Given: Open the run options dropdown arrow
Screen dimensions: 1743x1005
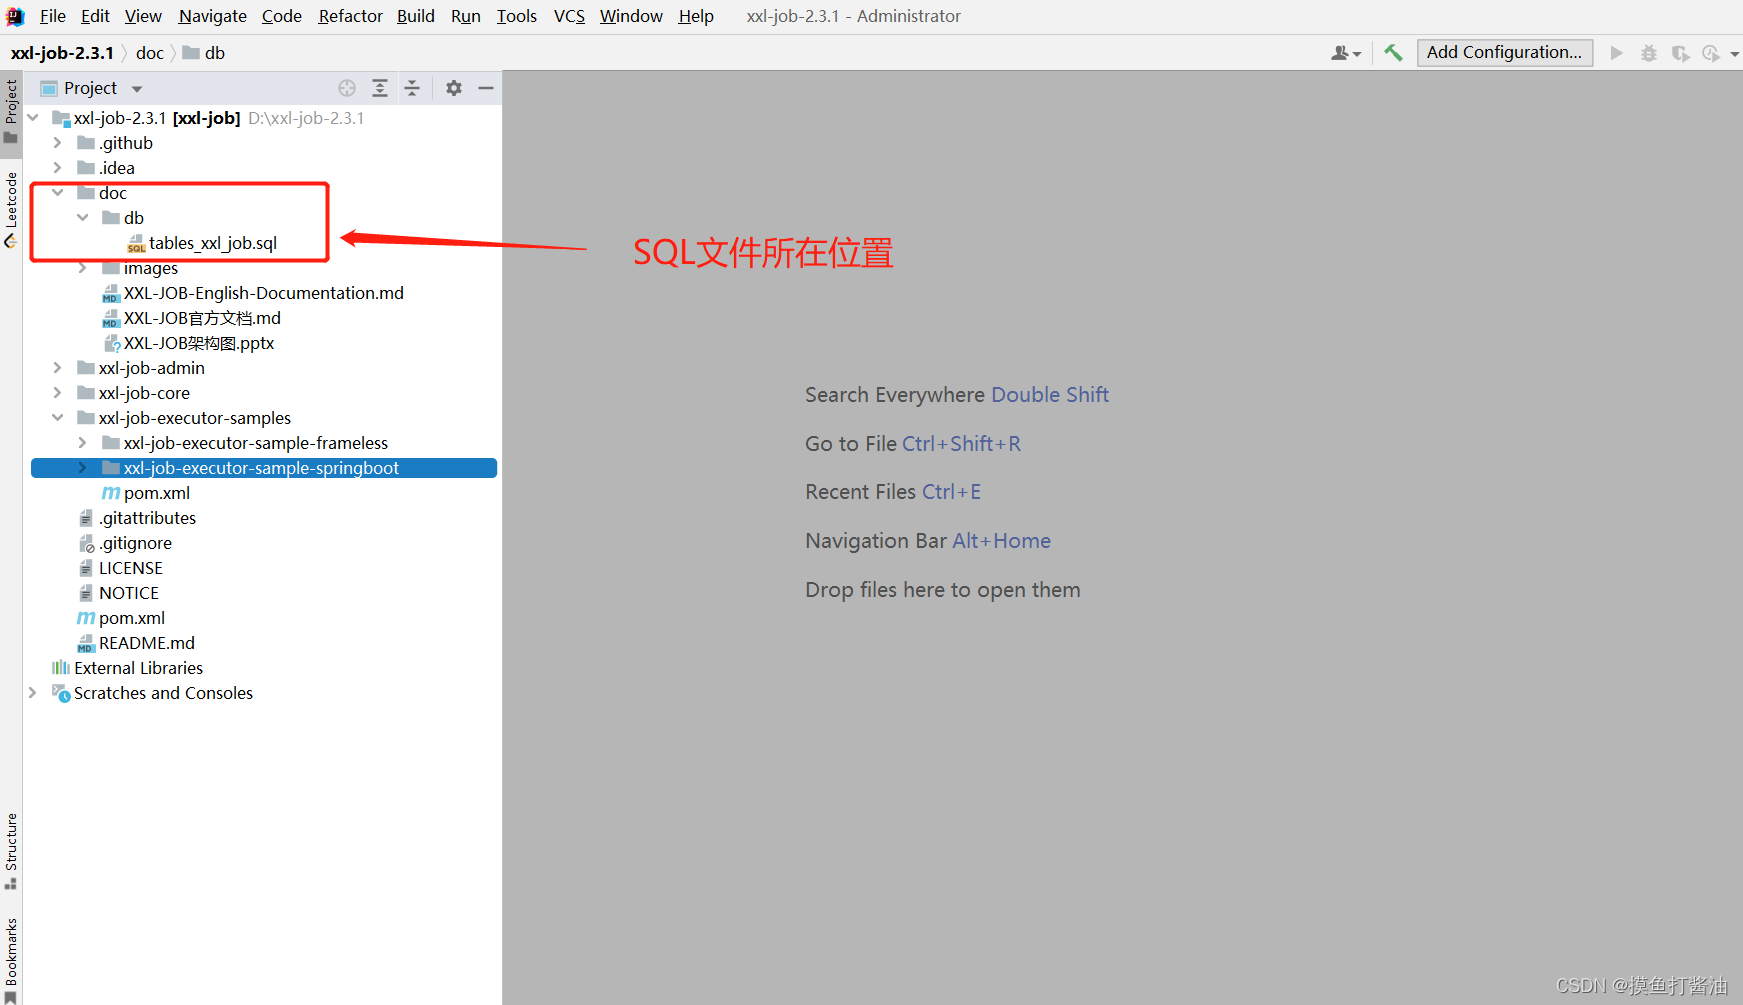Looking at the screenshot, I should (1734, 54).
